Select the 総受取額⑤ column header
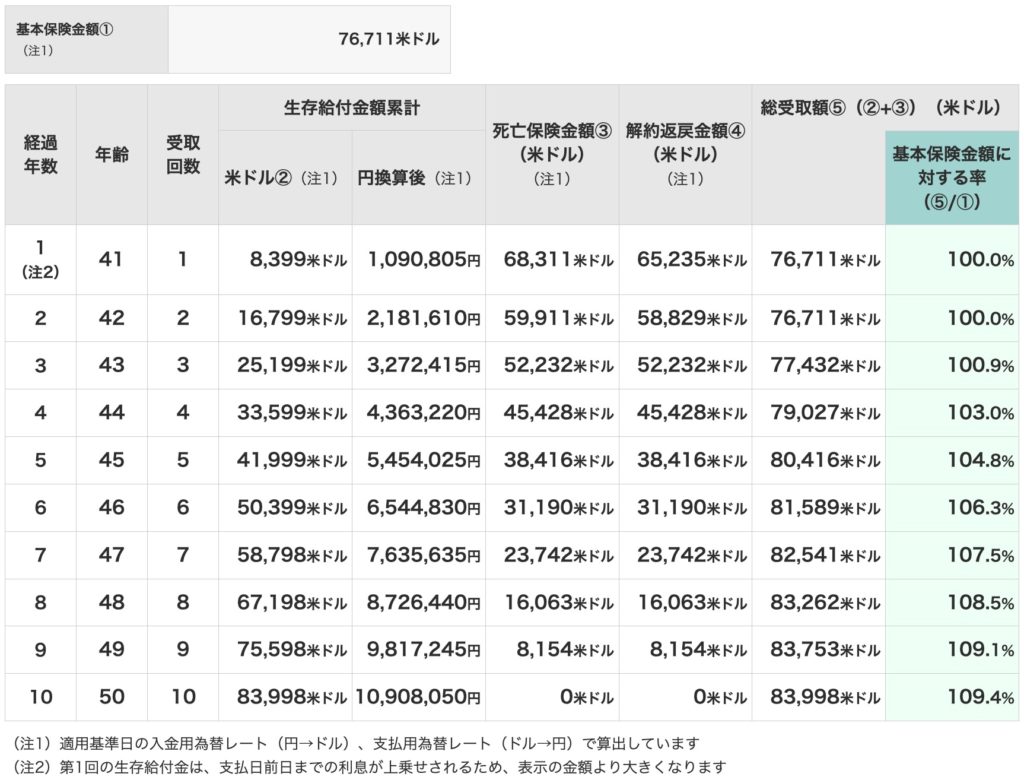The image size is (1024, 780). 817,108
